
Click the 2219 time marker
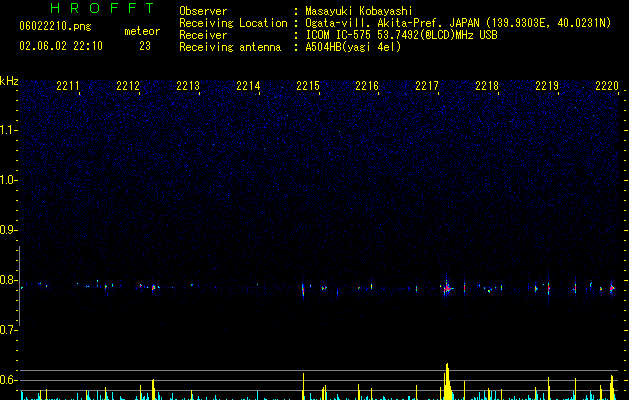tap(547, 86)
